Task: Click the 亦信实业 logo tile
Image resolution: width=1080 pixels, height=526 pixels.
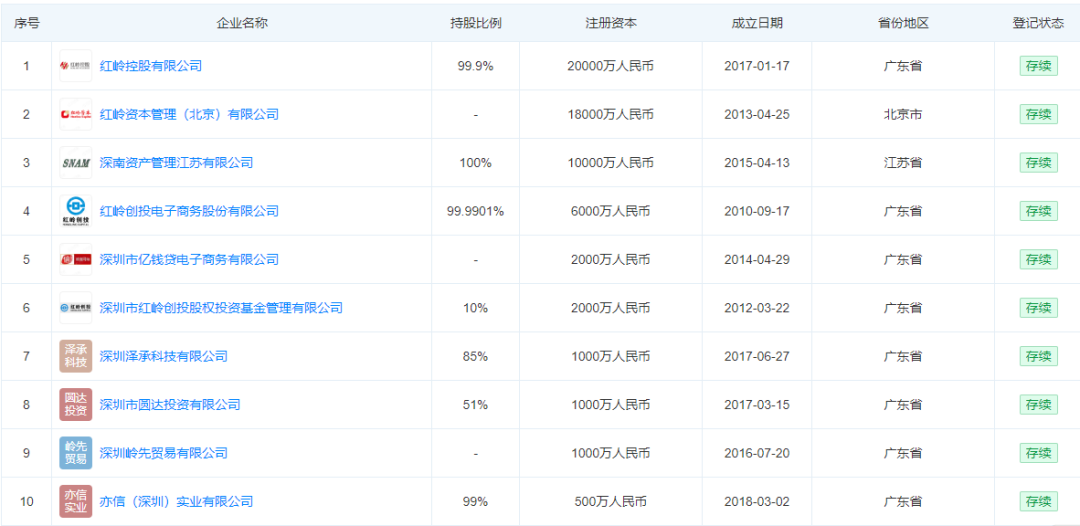Action: click(76, 501)
